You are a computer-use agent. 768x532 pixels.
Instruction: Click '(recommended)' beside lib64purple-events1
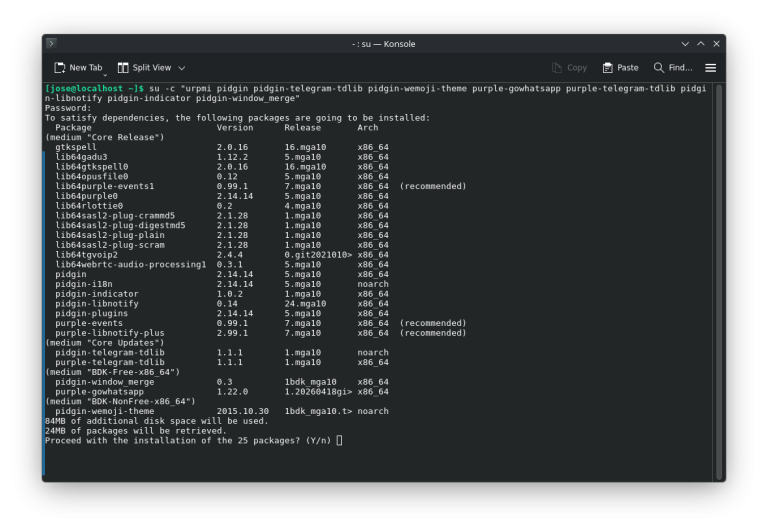(433, 186)
